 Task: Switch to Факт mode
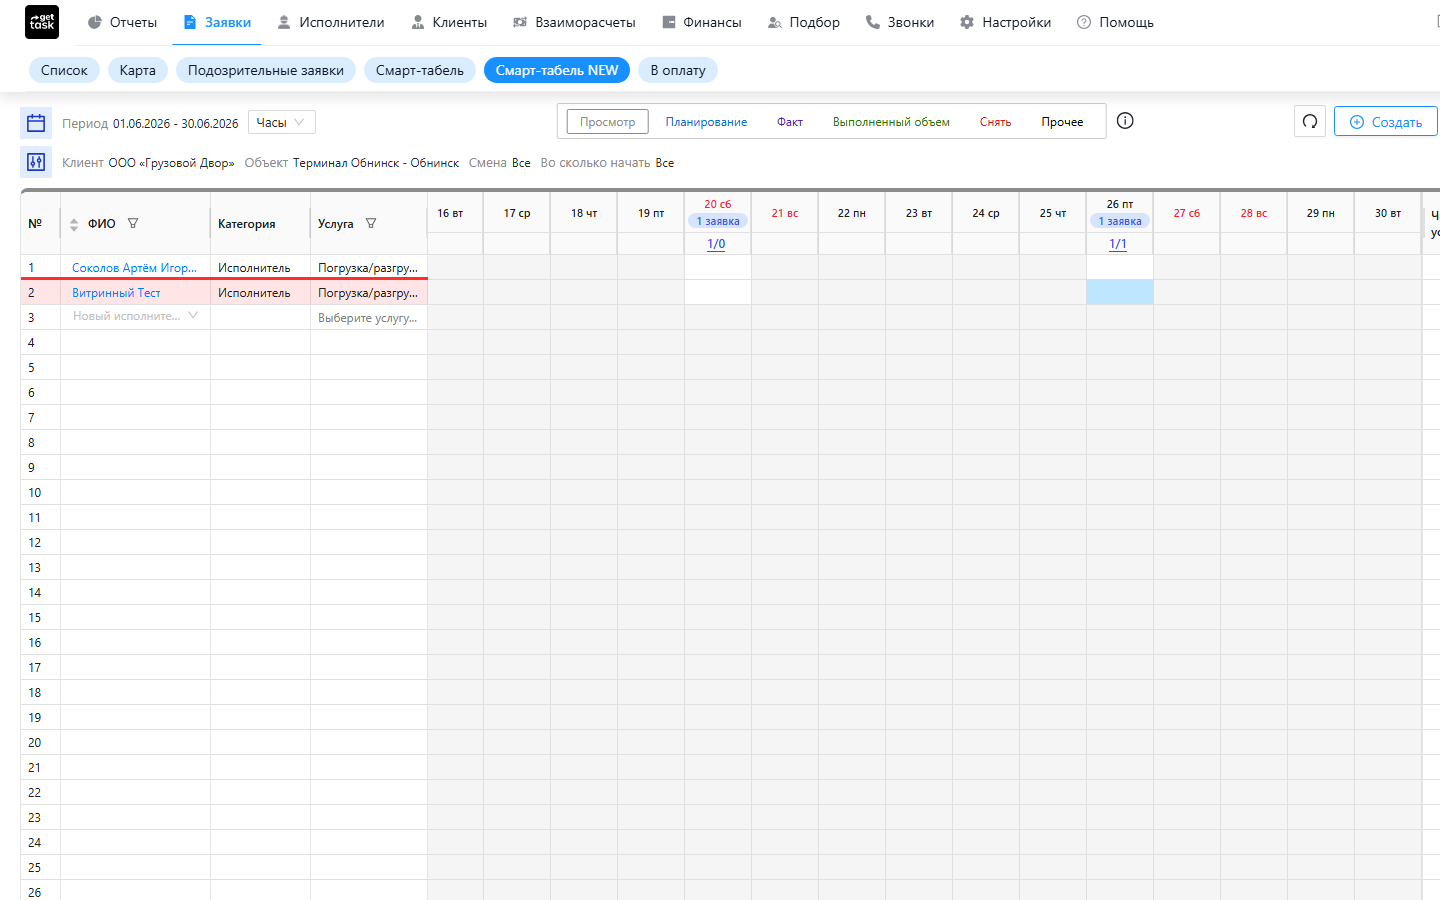coord(790,122)
